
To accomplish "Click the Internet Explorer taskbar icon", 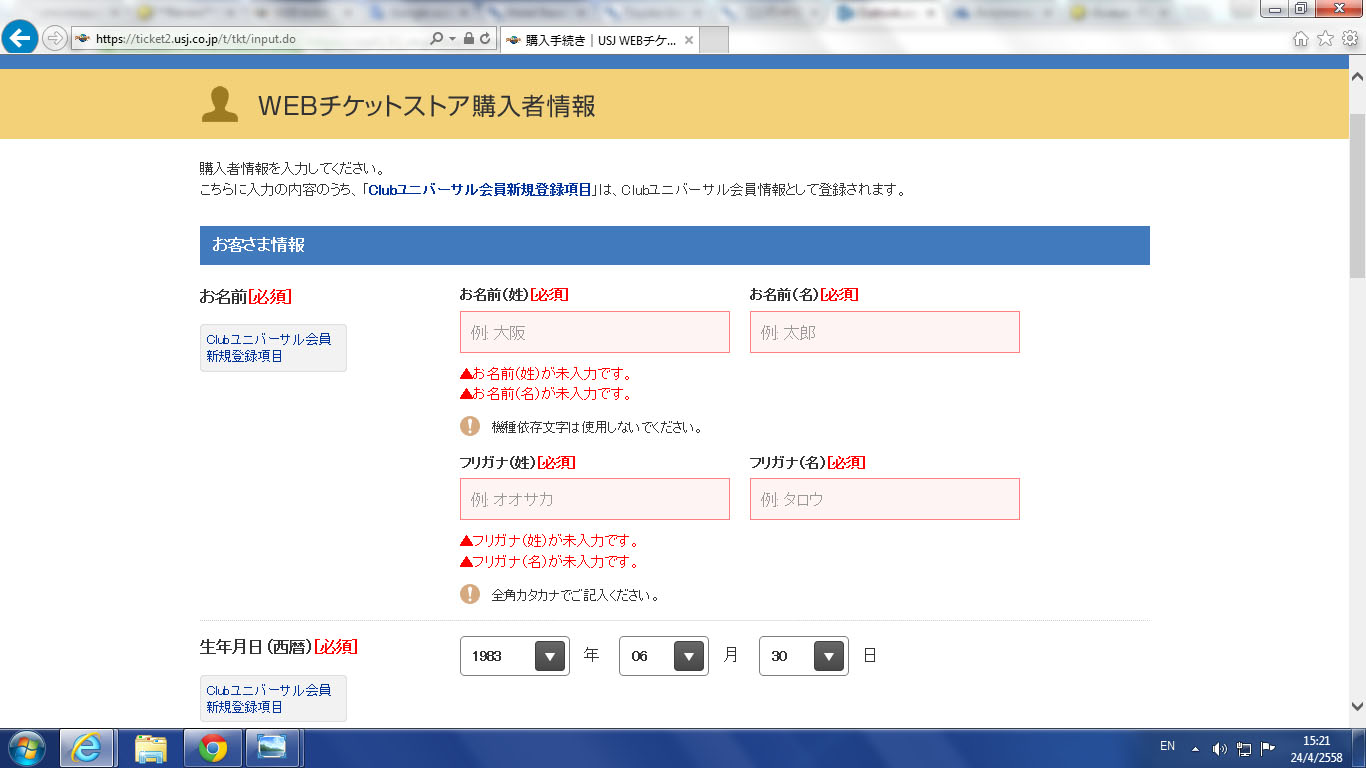I will 86,748.
